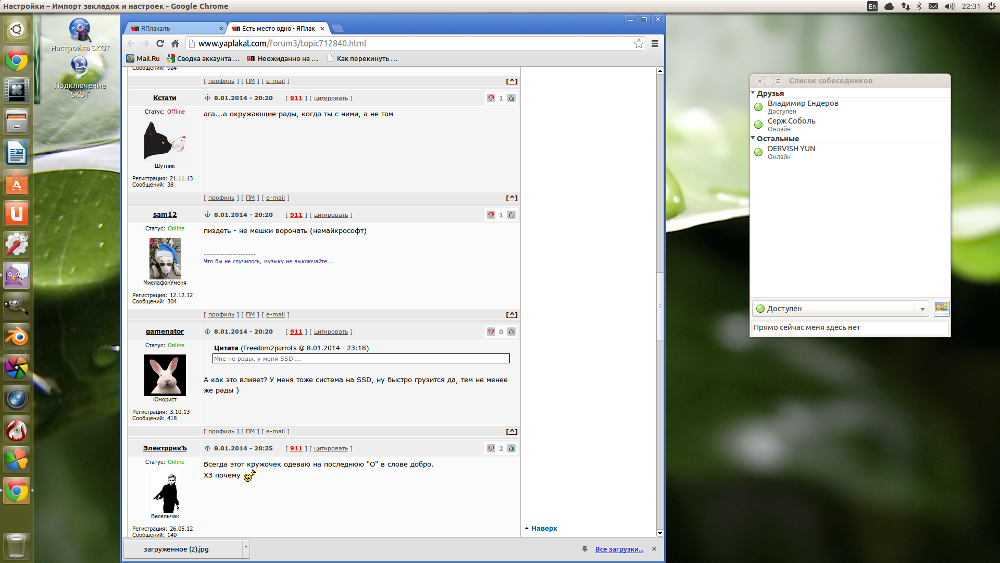Close the 'Есть место одно' tab
Viewport: 1000px width, 563px height.
tap(322, 29)
